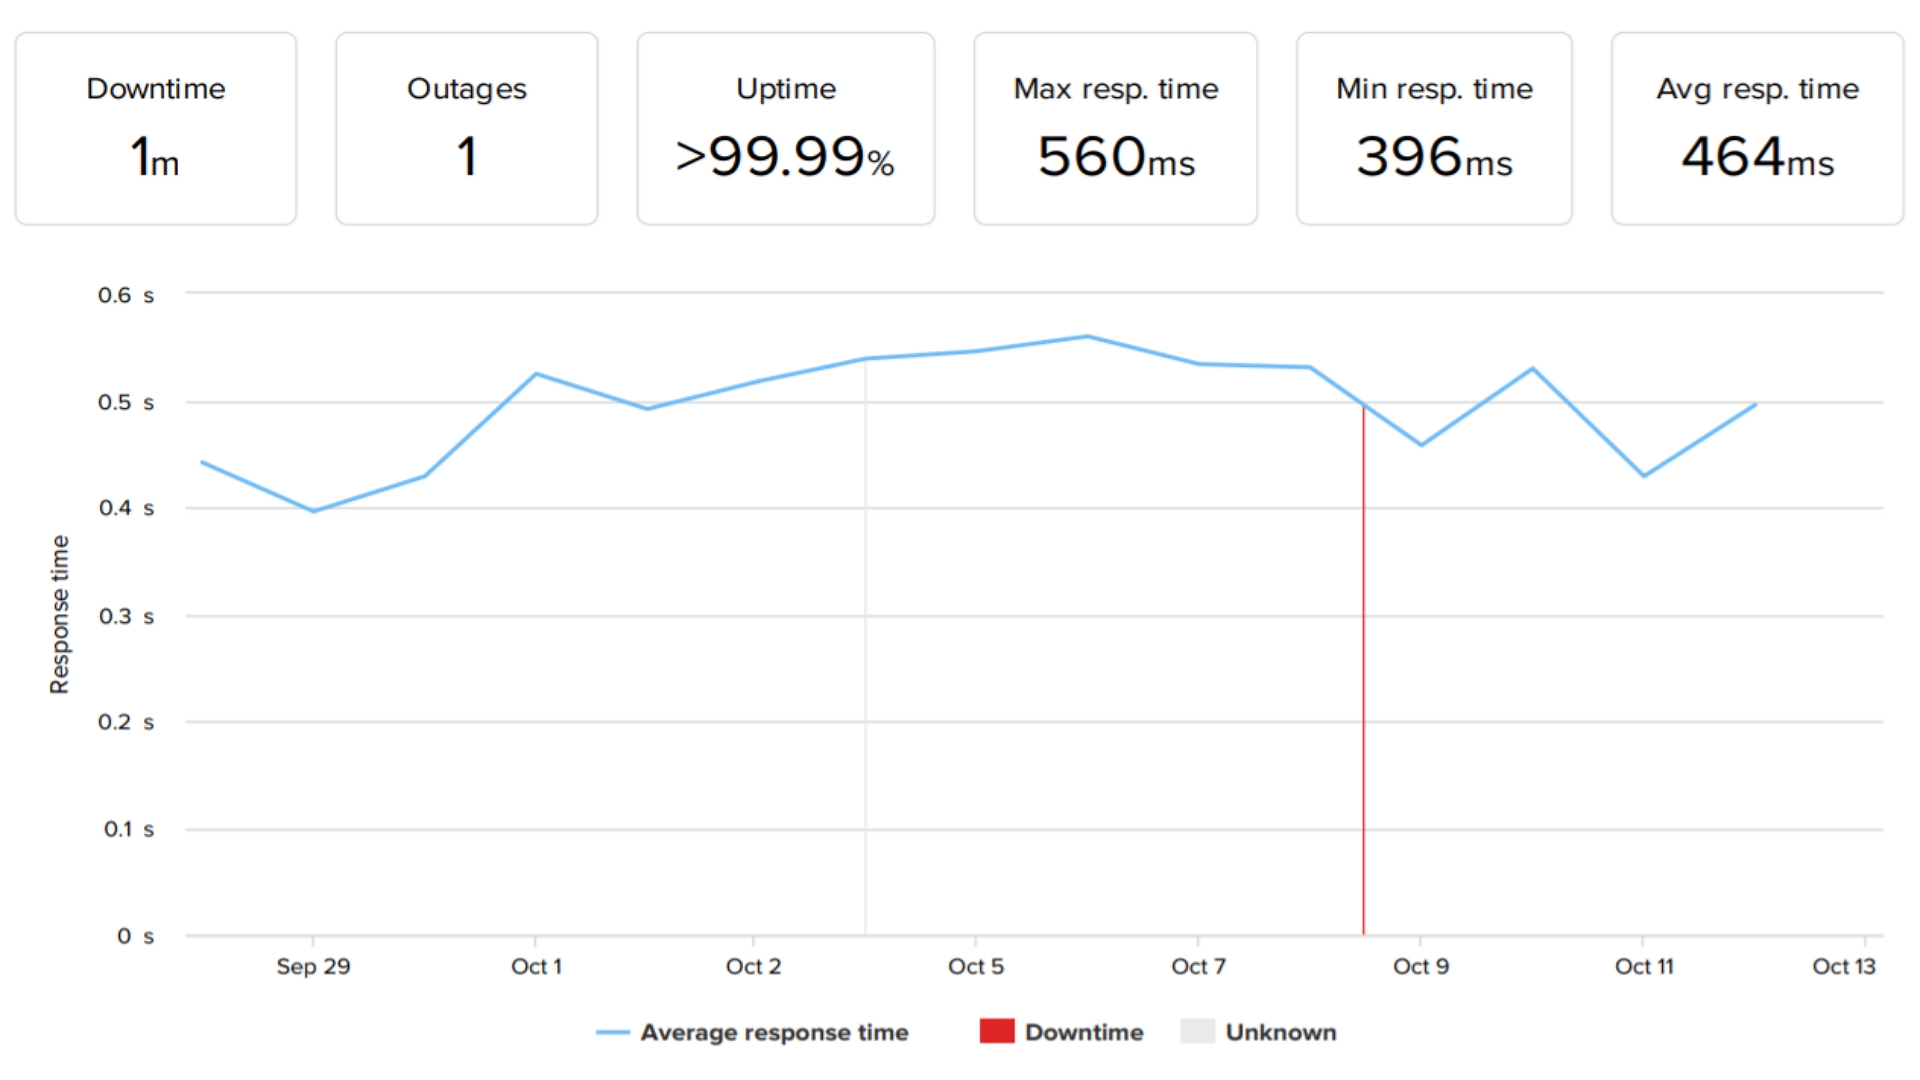Click the Oct 5 x-axis label
The height and width of the screenshot is (1080, 1920).
pos(976,966)
